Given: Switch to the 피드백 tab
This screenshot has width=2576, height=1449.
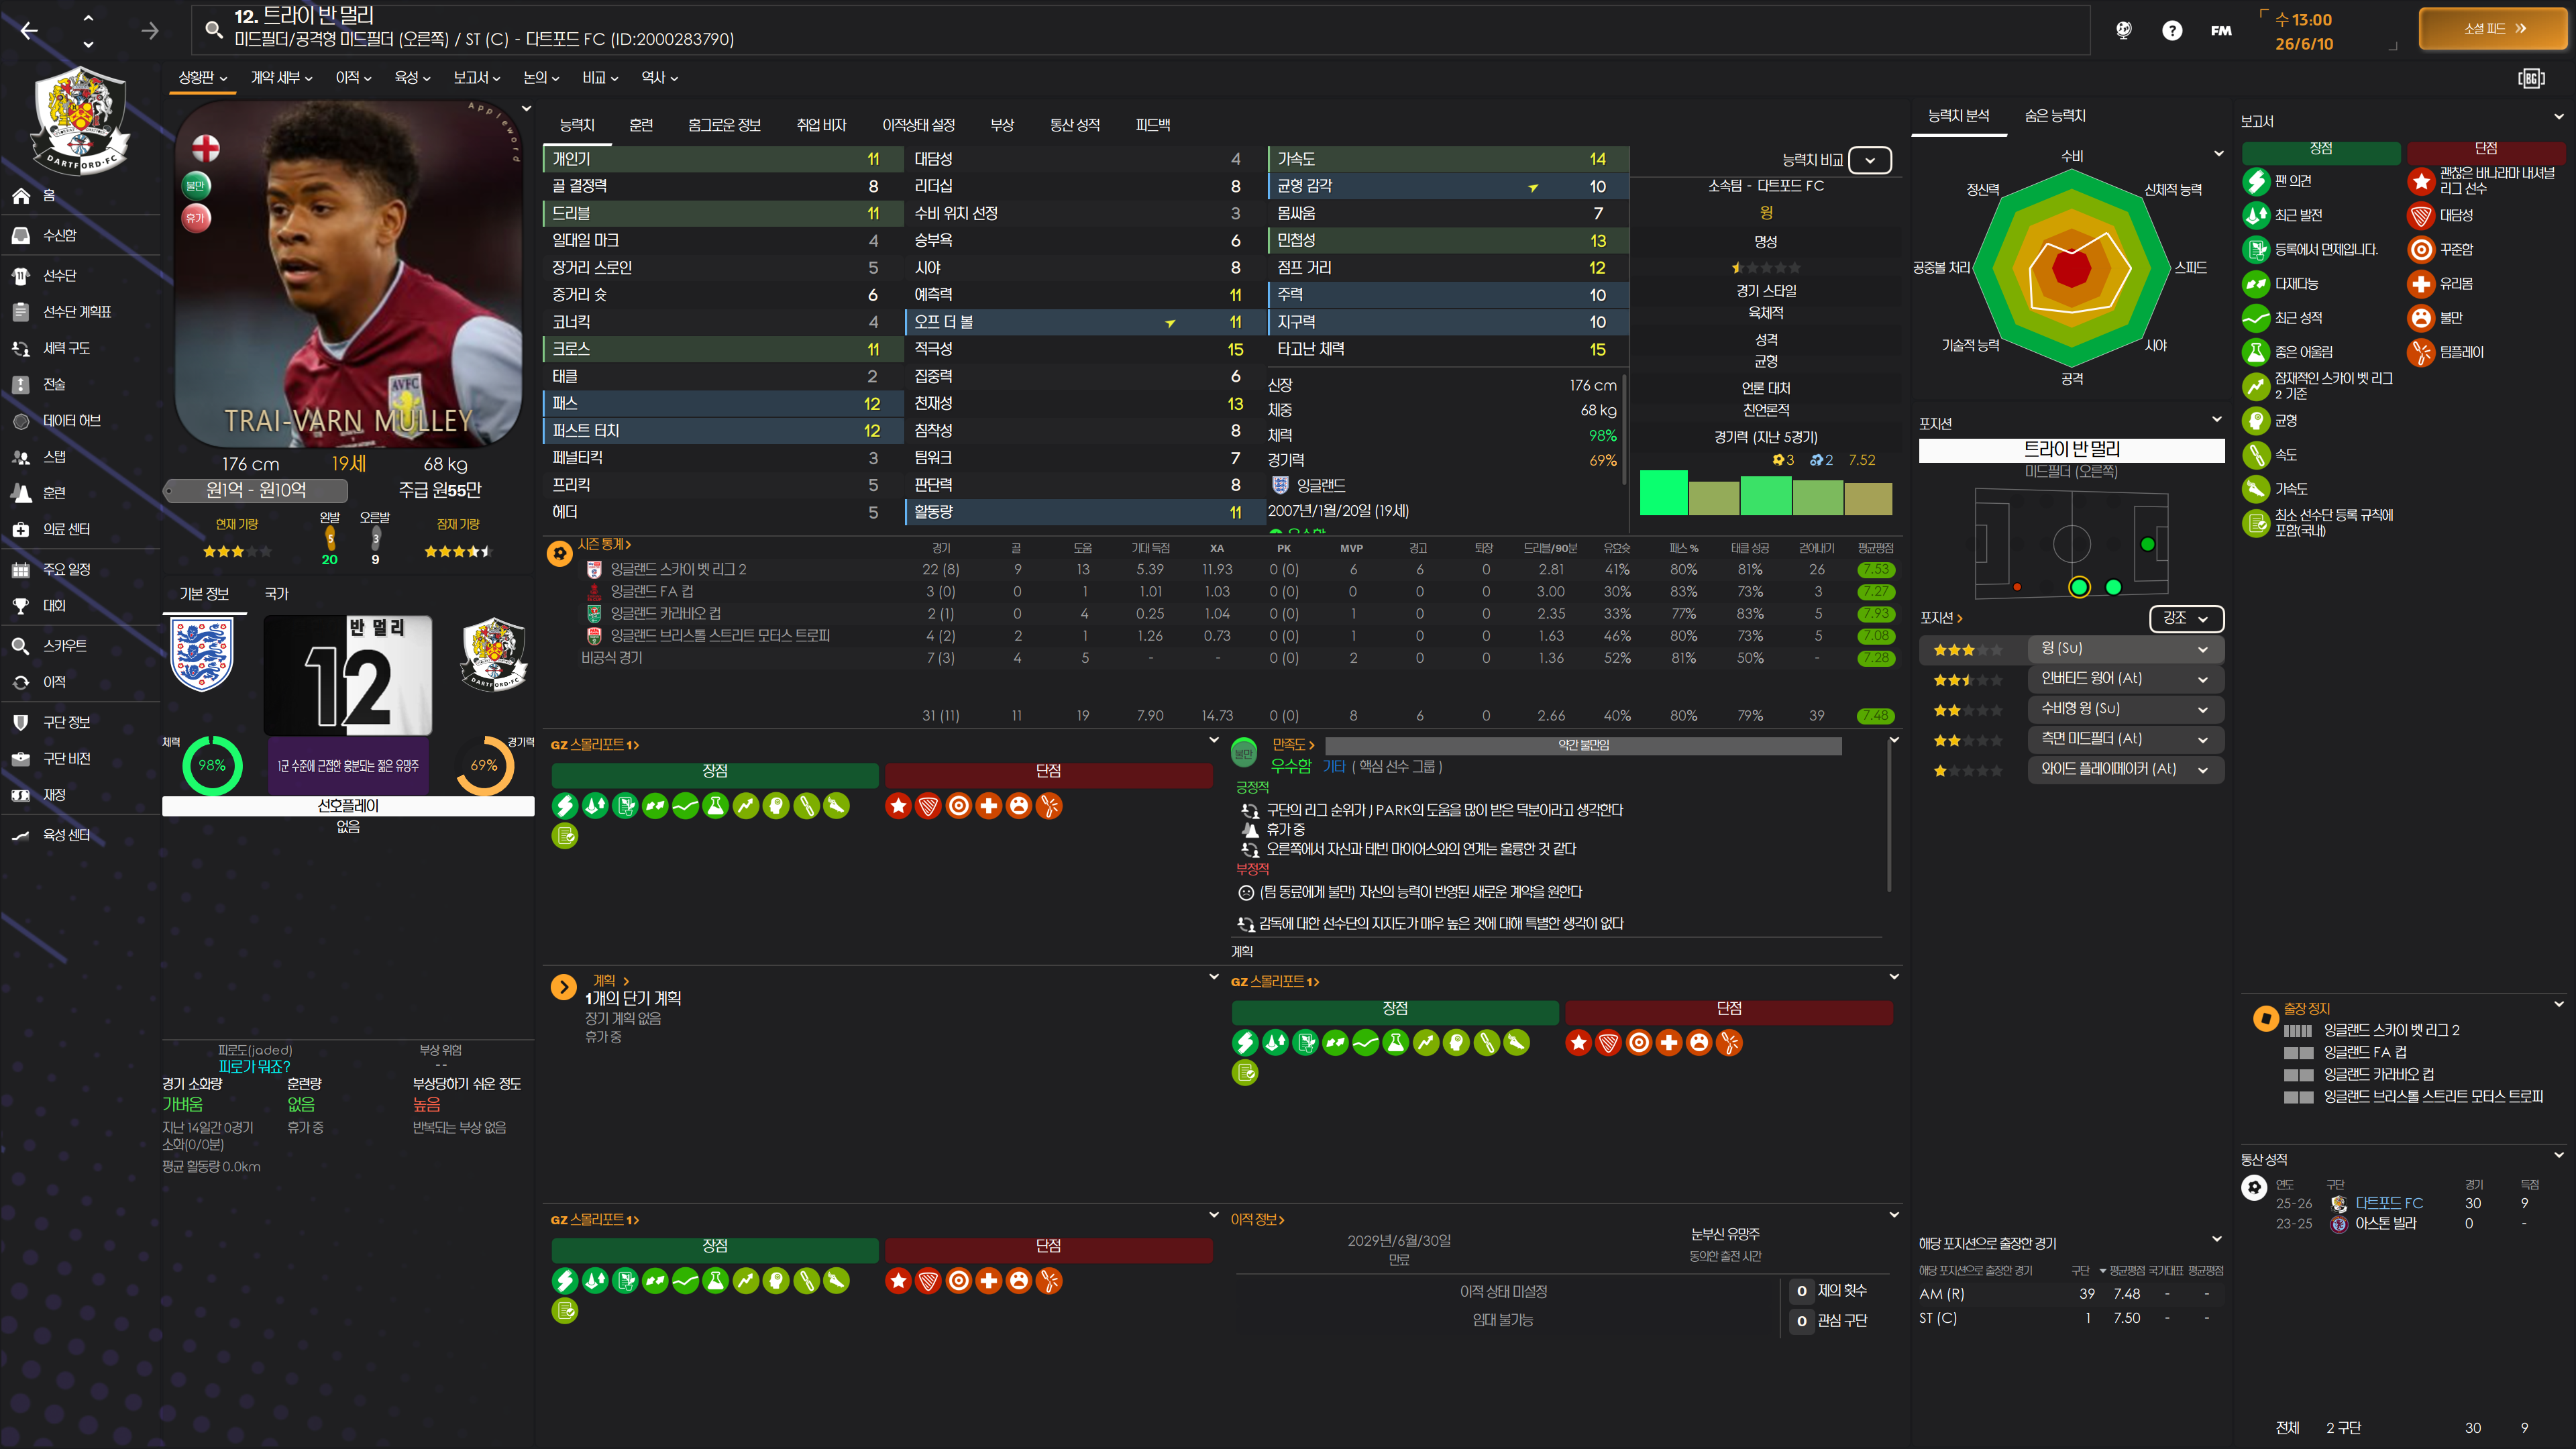Looking at the screenshot, I should (x=1153, y=125).
